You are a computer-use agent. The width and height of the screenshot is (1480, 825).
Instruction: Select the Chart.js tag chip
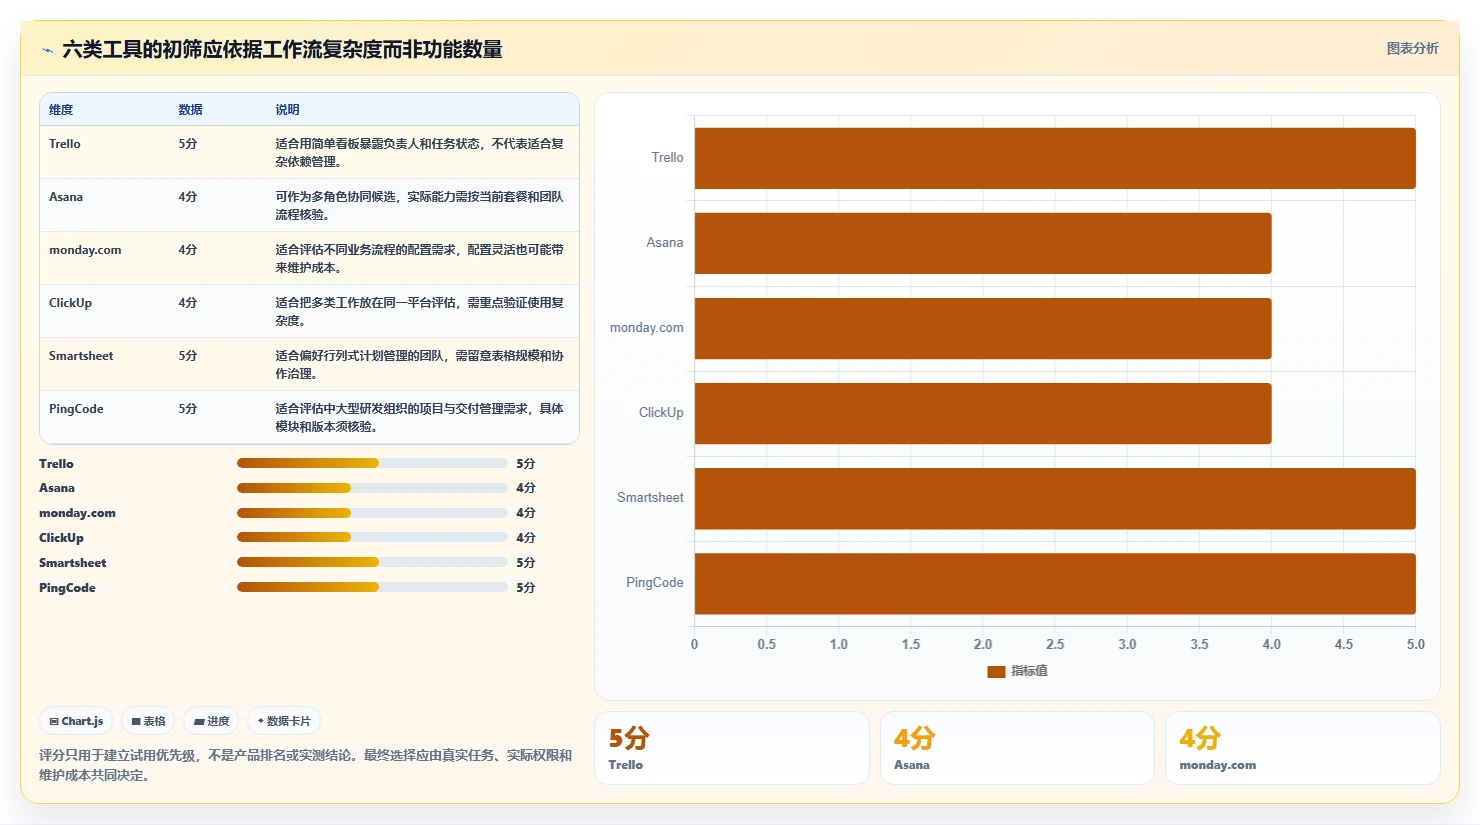tap(76, 721)
